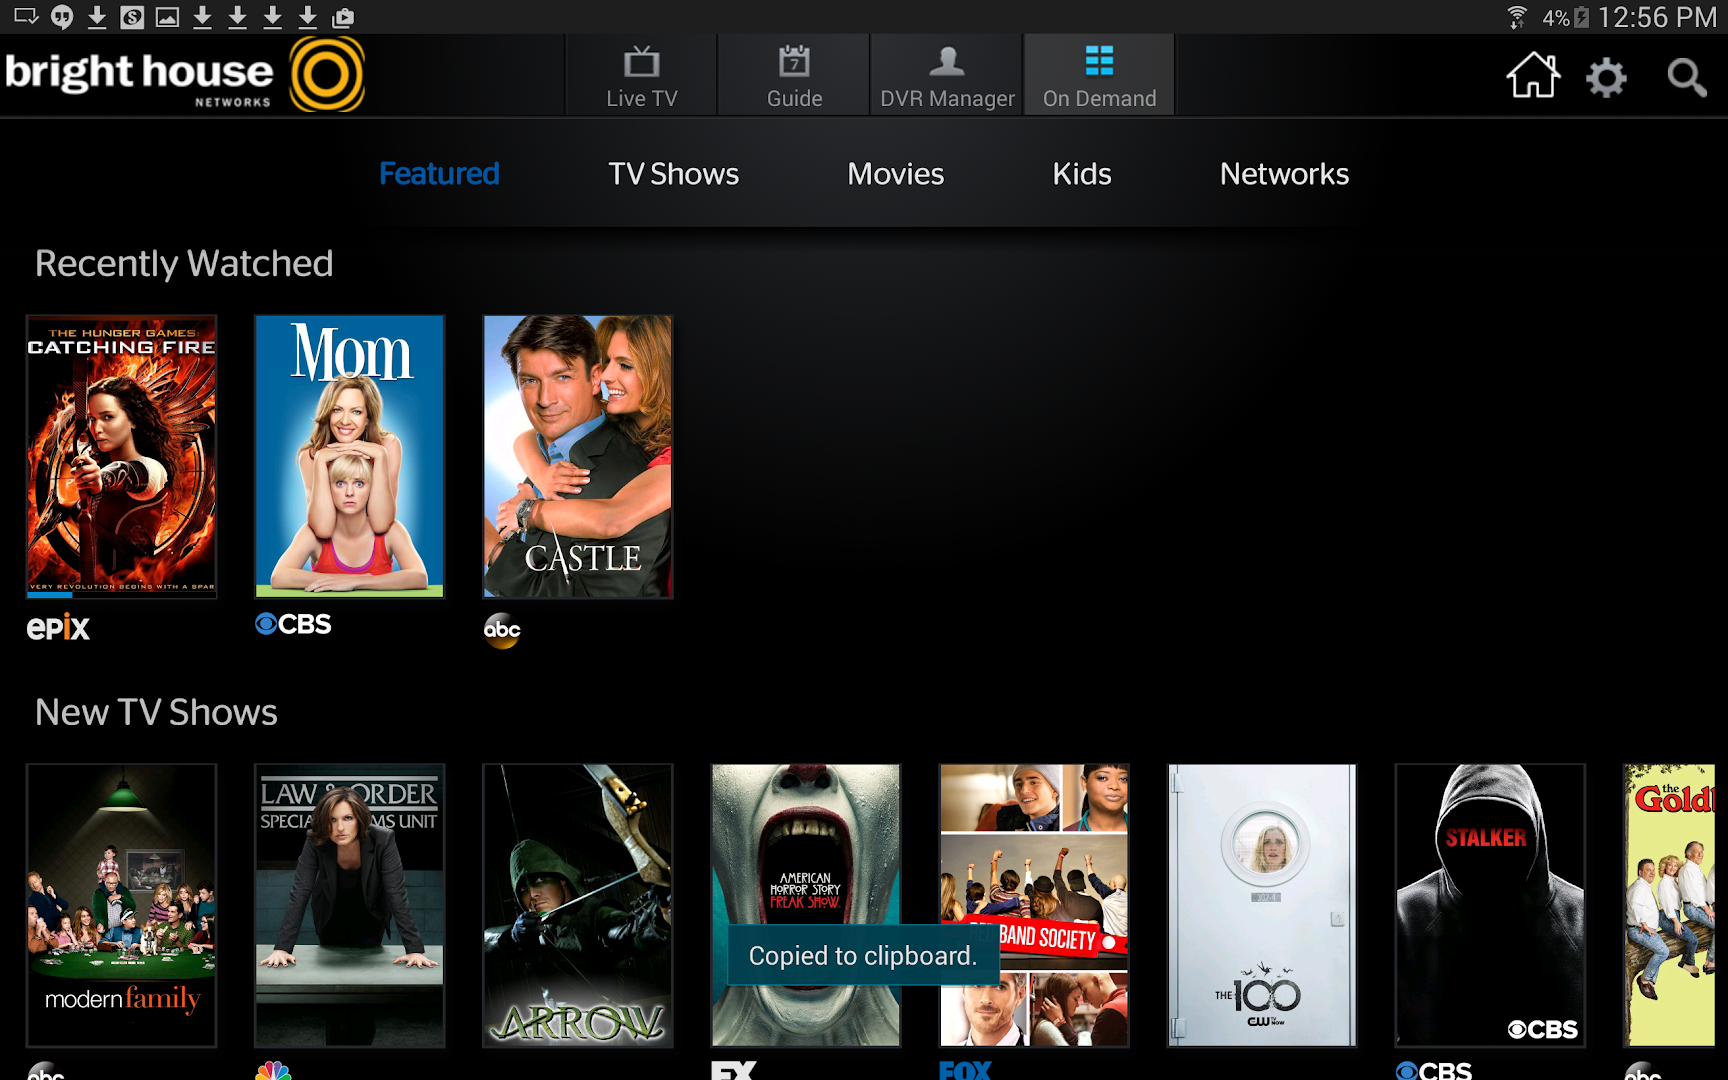Screen dimensions: 1728x1080
Task: Open the Stalker poster
Action: click(1490, 906)
